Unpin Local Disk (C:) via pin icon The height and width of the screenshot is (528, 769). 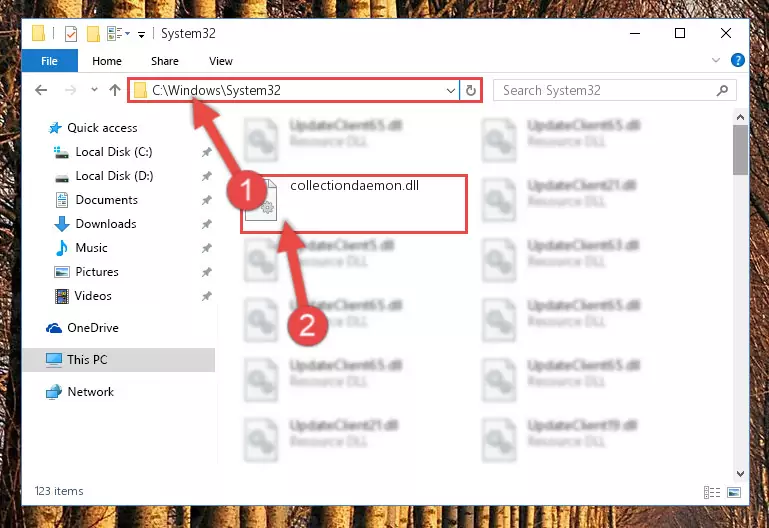coord(206,152)
